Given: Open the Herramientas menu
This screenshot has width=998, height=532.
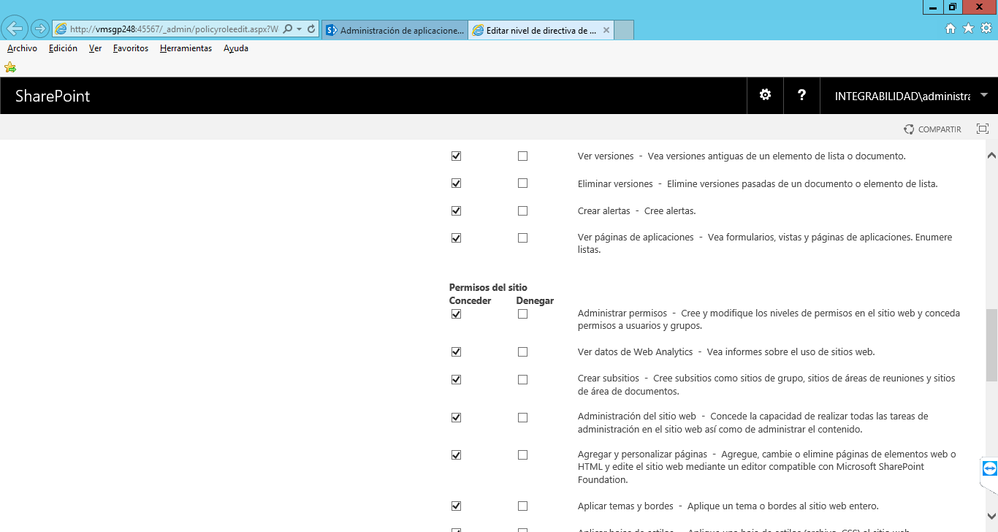Looking at the screenshot, I should point(186,48).
